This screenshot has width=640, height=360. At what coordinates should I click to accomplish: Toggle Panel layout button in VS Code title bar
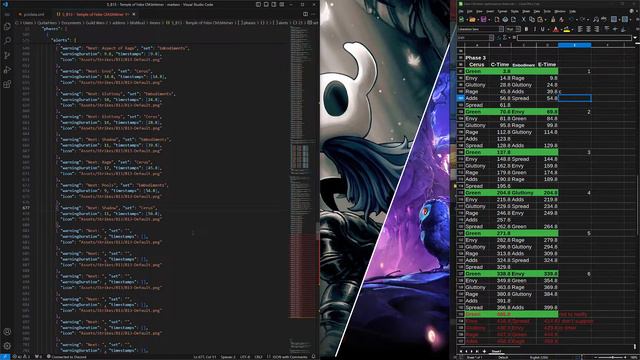click(266, 4)
